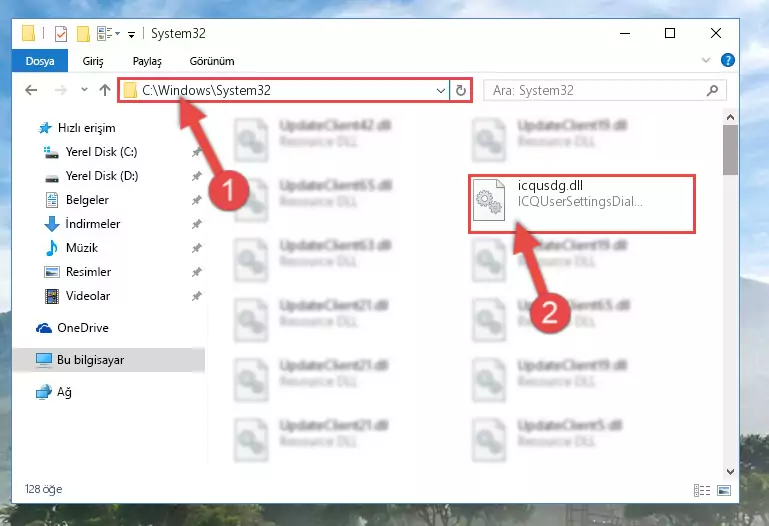Click the address bar path C:\Windows\System32
Viewport: 769px width, 526px height.
click(x=206, y=90)
